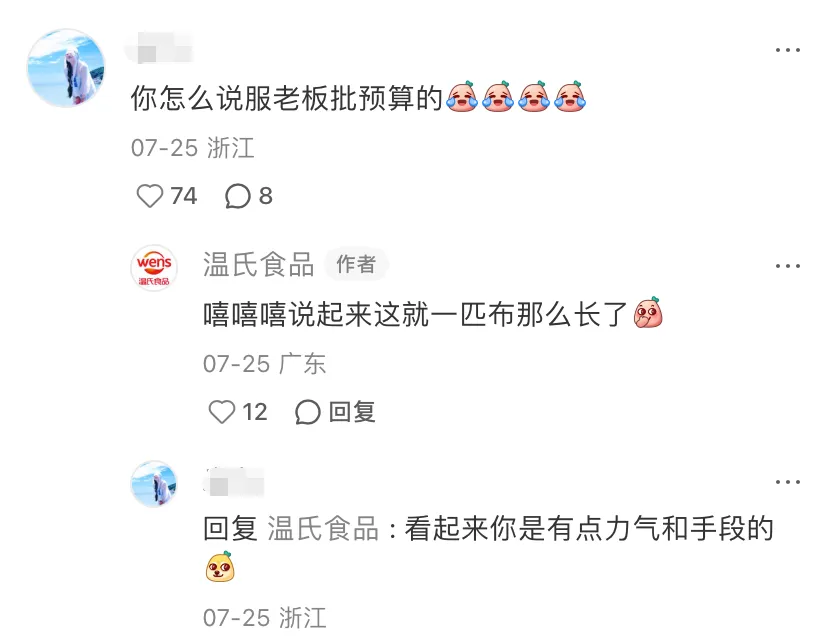Tap the comment bubble icon beside 回复
The width and height of the screenshot is (834, 640).
click(308, 412)
